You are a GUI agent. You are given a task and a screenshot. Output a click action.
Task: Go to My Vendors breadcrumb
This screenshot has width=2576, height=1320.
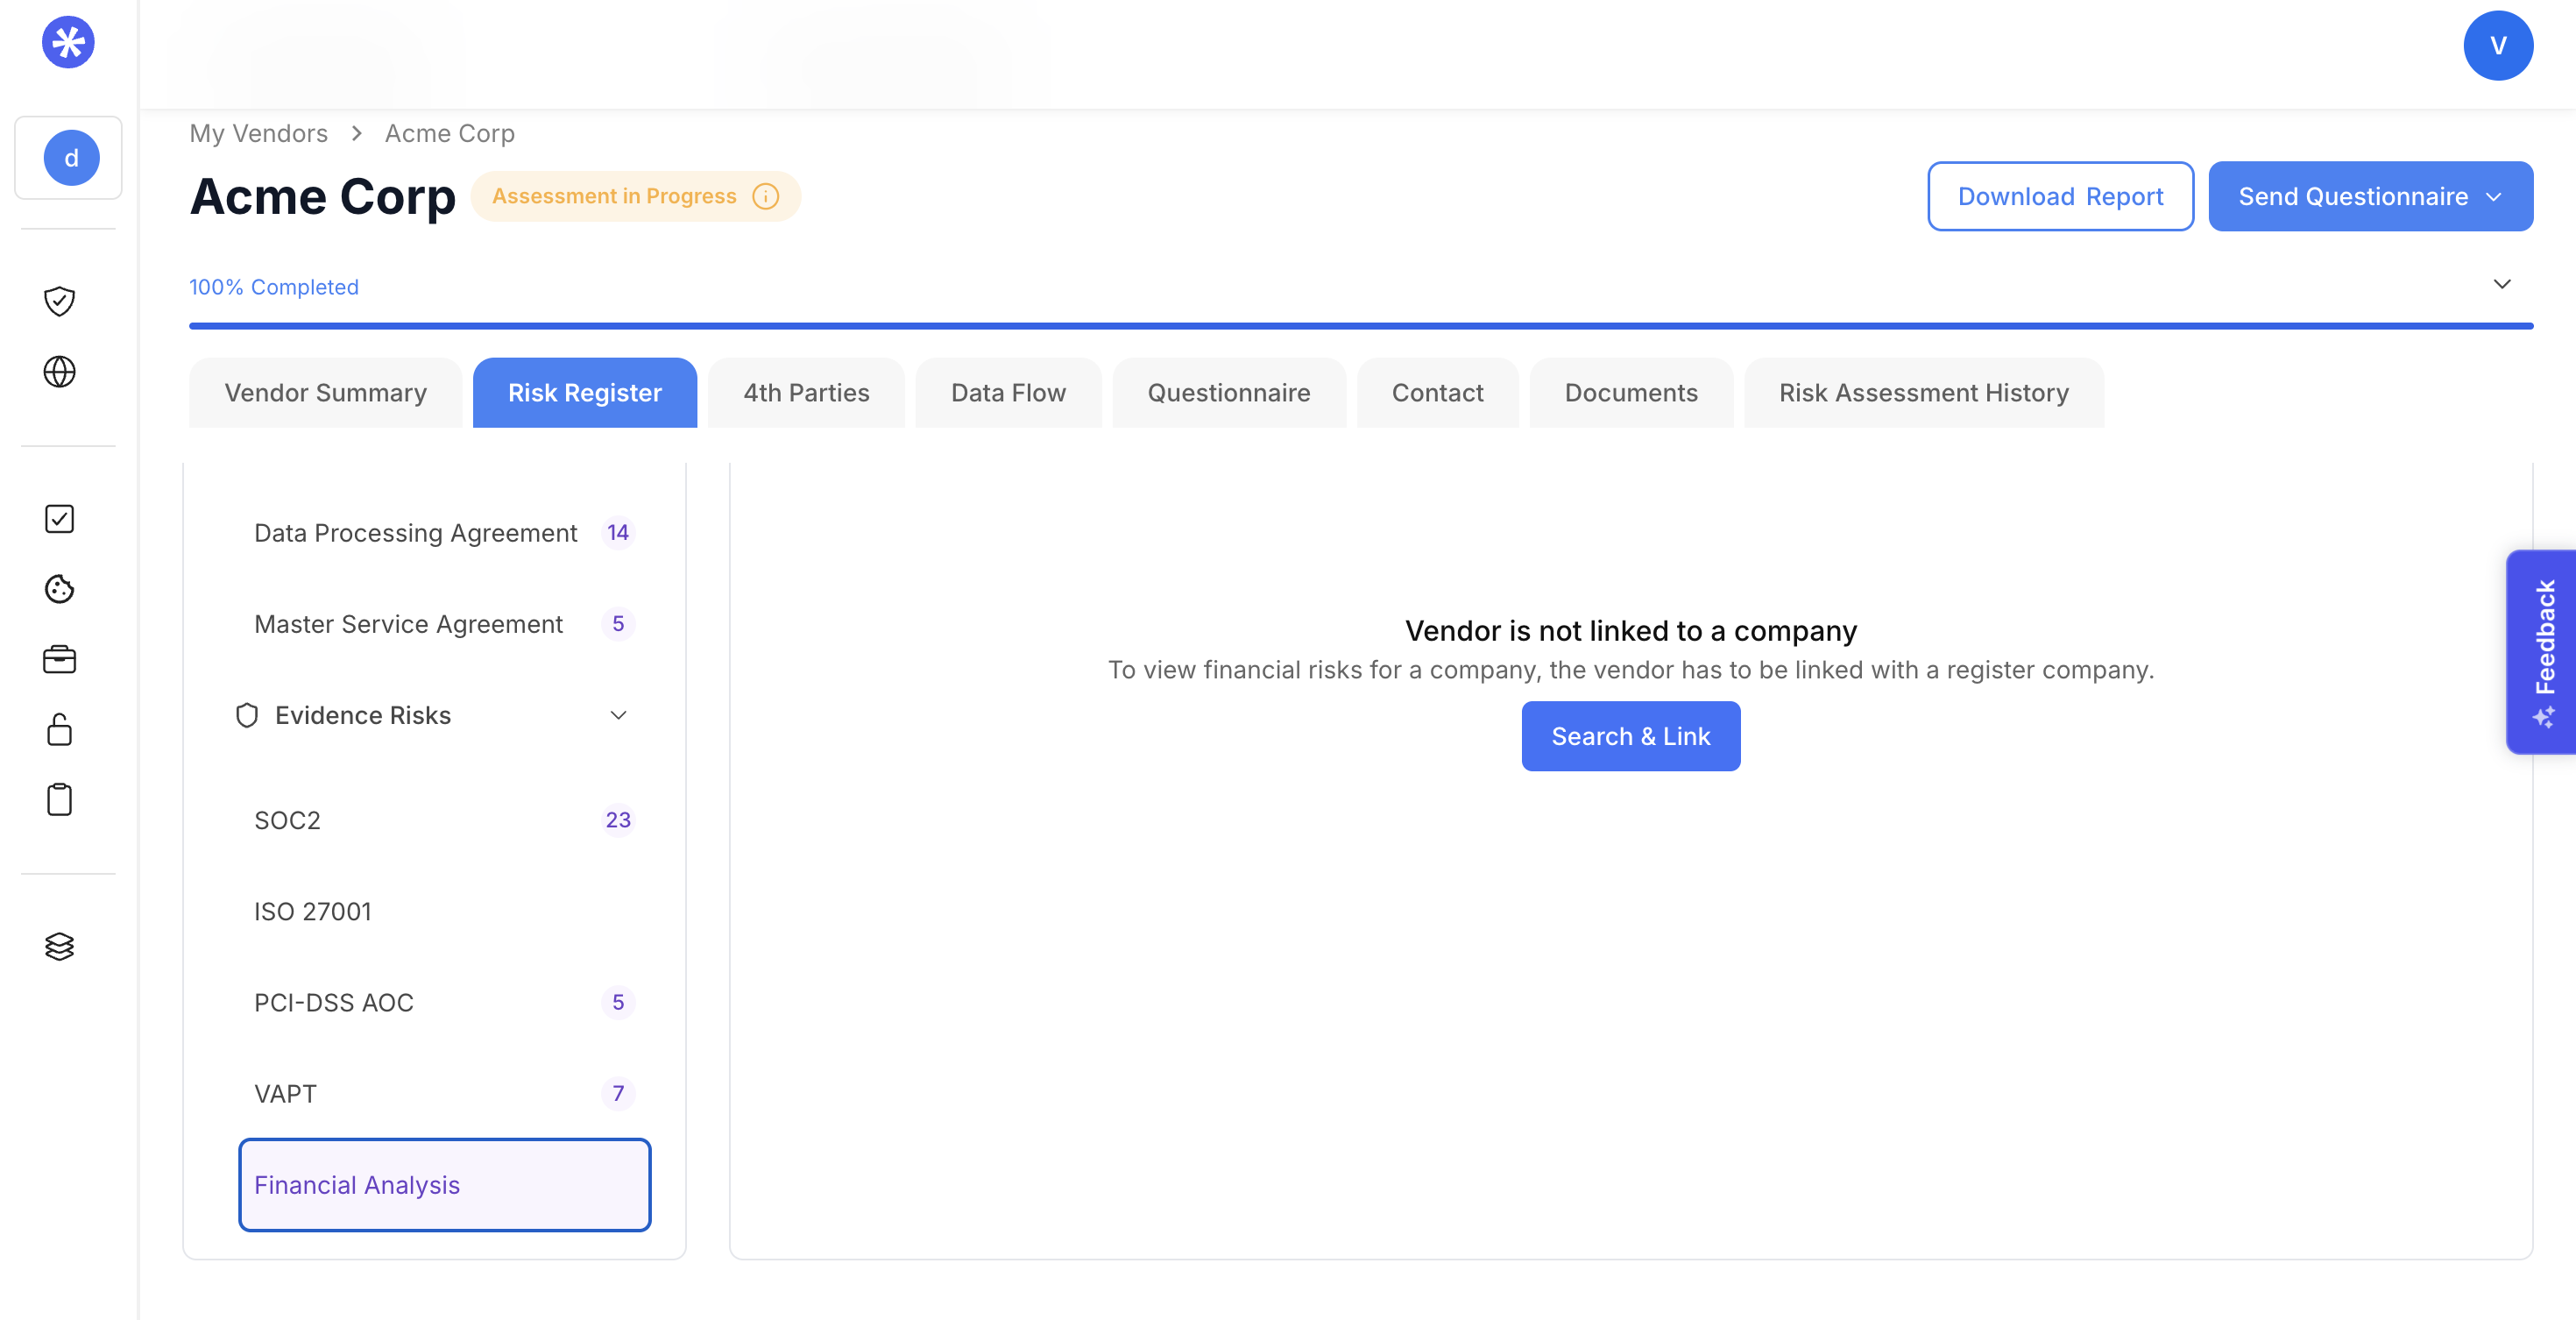click(258, 133)
